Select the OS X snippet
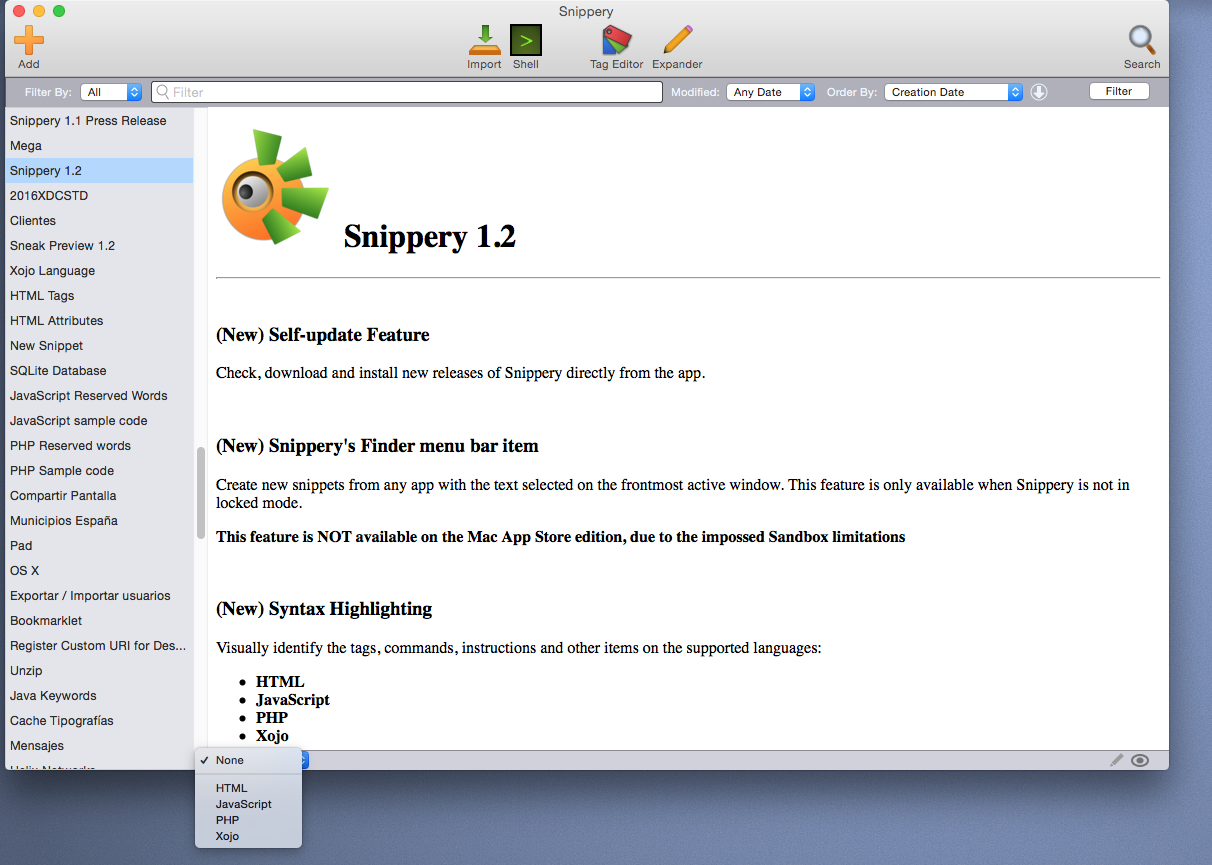This screenshot has height=865, width=1212. point(99,570)
